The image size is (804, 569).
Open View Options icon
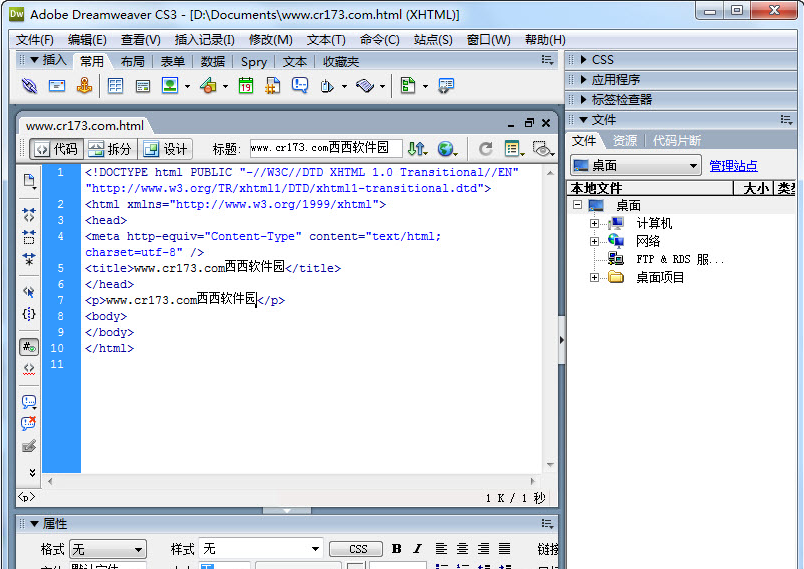tap(514, 149)
